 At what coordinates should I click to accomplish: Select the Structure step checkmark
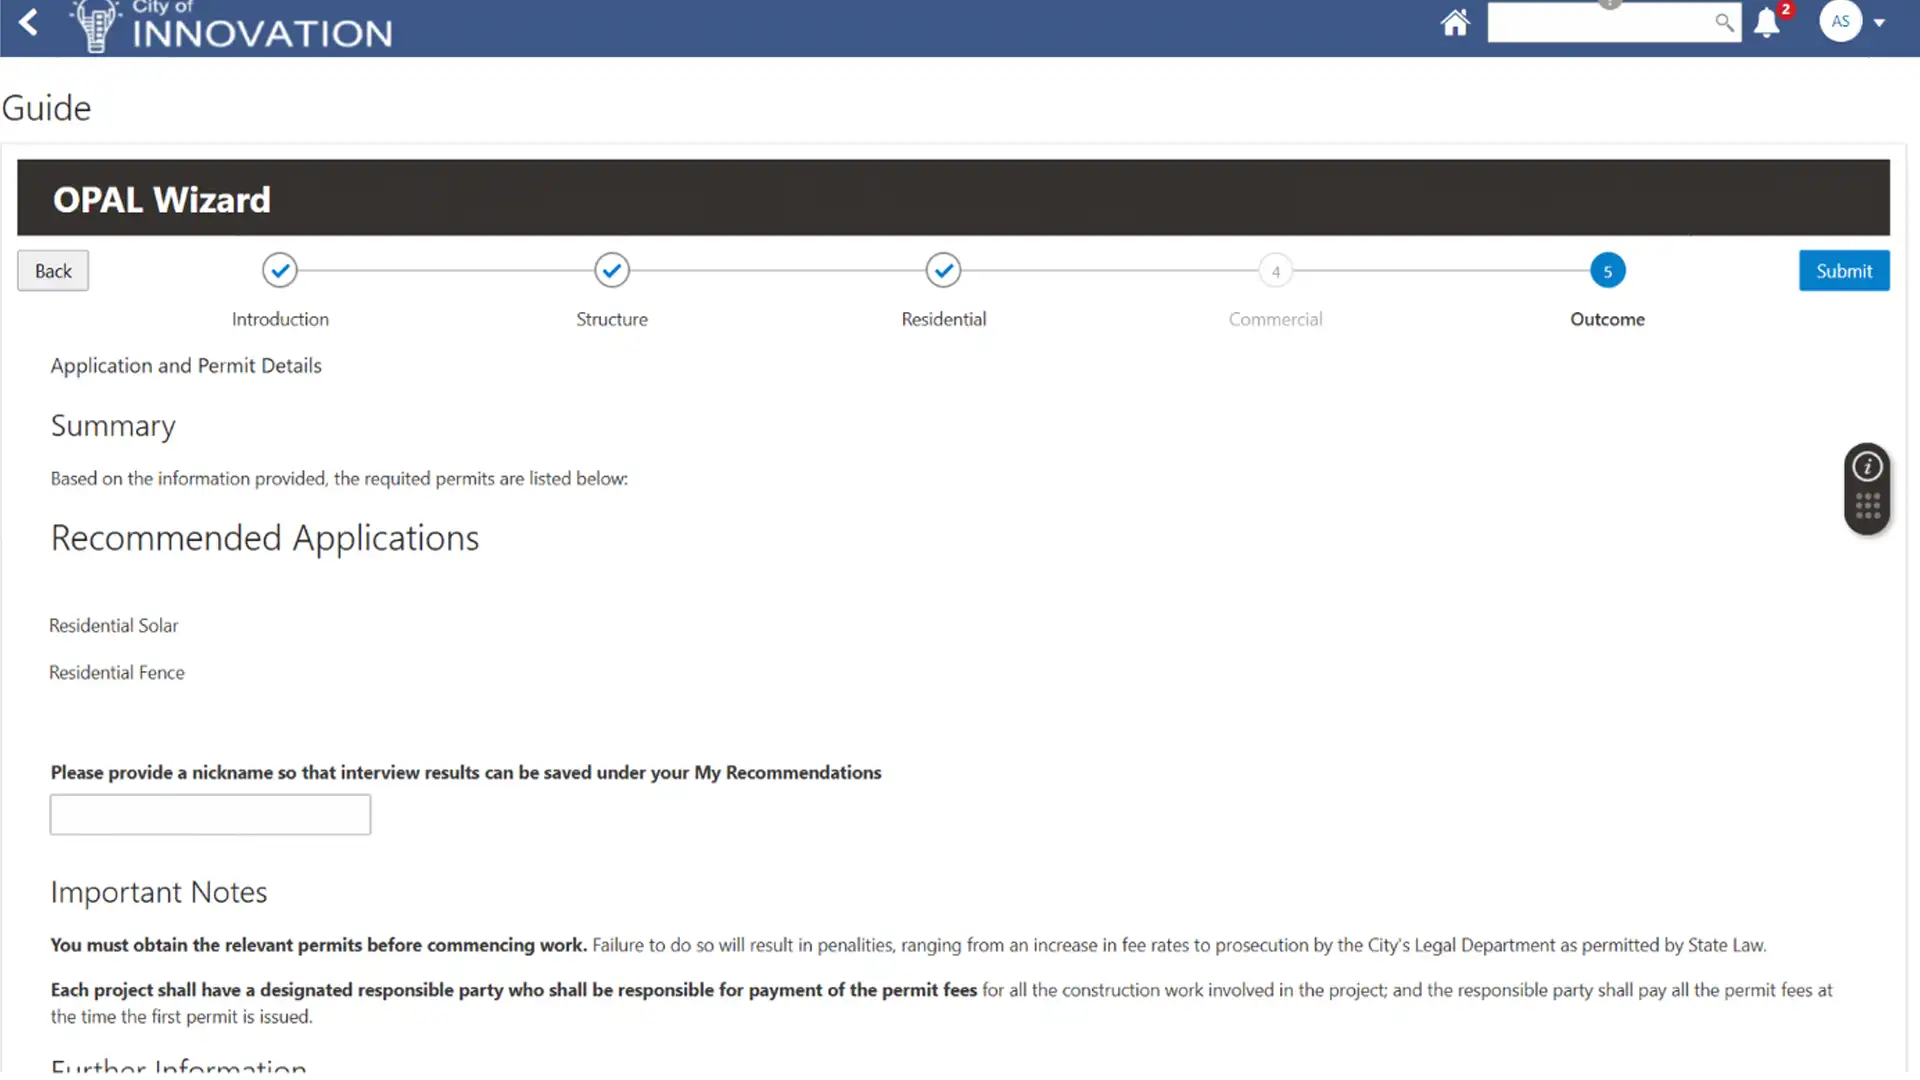click(612, 270)
